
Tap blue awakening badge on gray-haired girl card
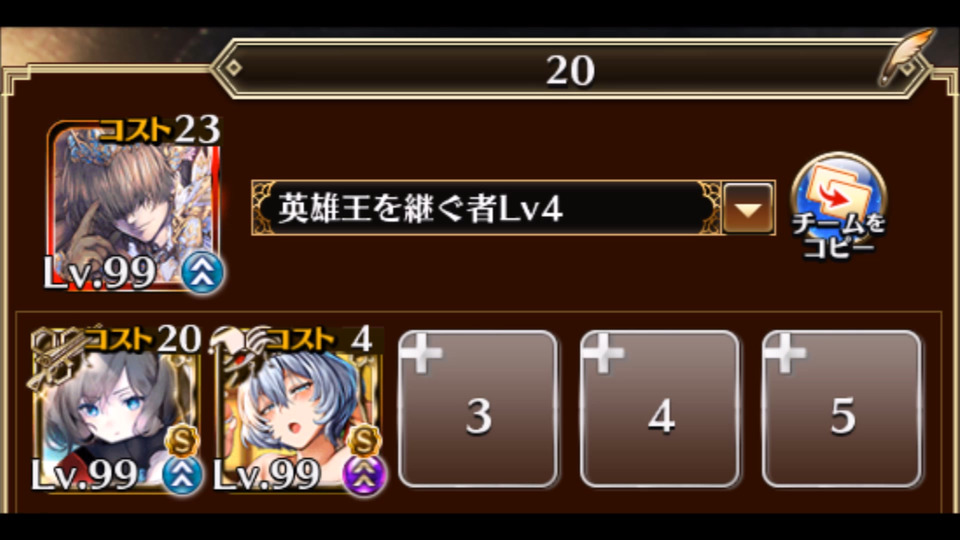[x=182, y=475]
